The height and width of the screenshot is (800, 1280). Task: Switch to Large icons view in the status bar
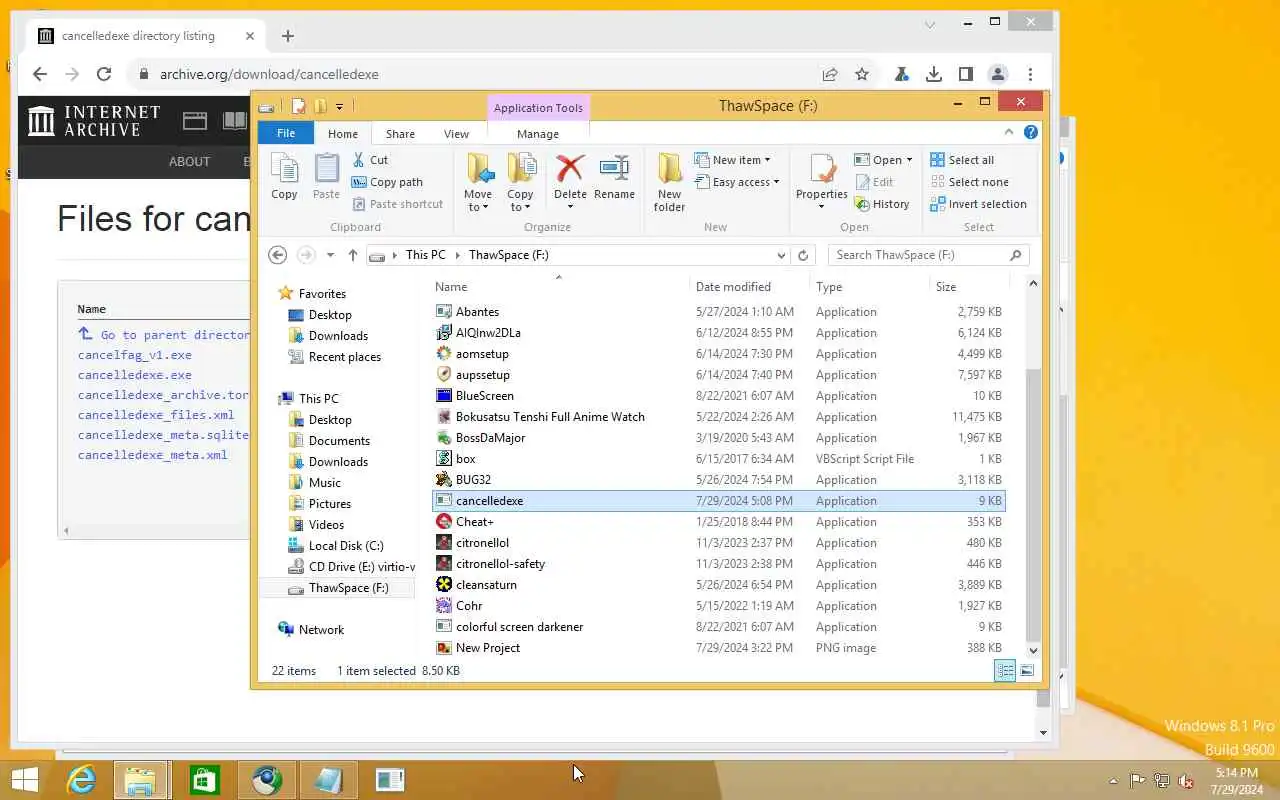pos(1027,671)
